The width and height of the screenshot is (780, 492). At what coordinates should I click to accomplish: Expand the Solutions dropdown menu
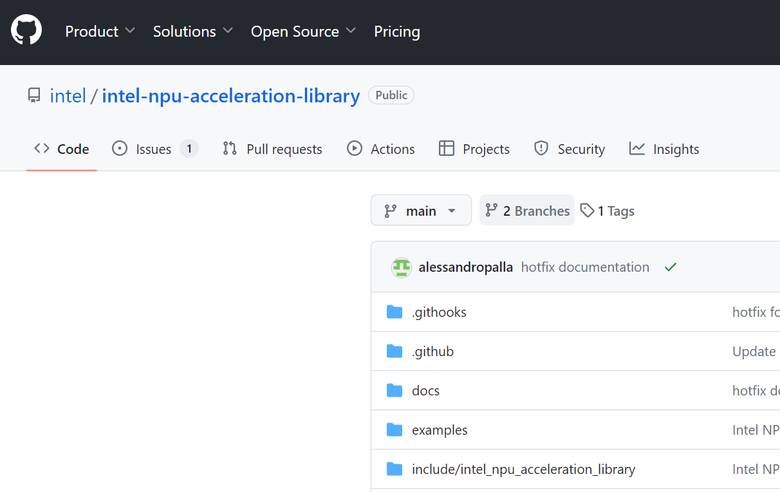193,31
